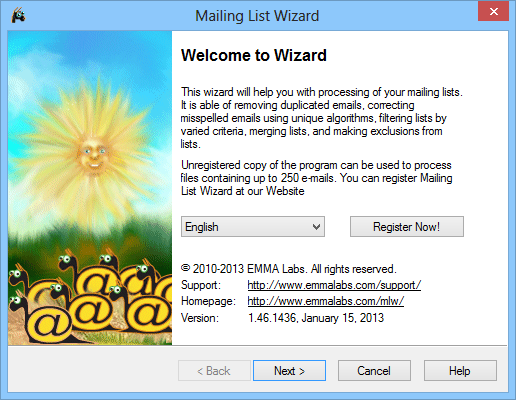The height and width of the screenshot is (400, 516).
Task: Click the copyright symbol before 2010-2013
Action: click(x=186, y=268)
